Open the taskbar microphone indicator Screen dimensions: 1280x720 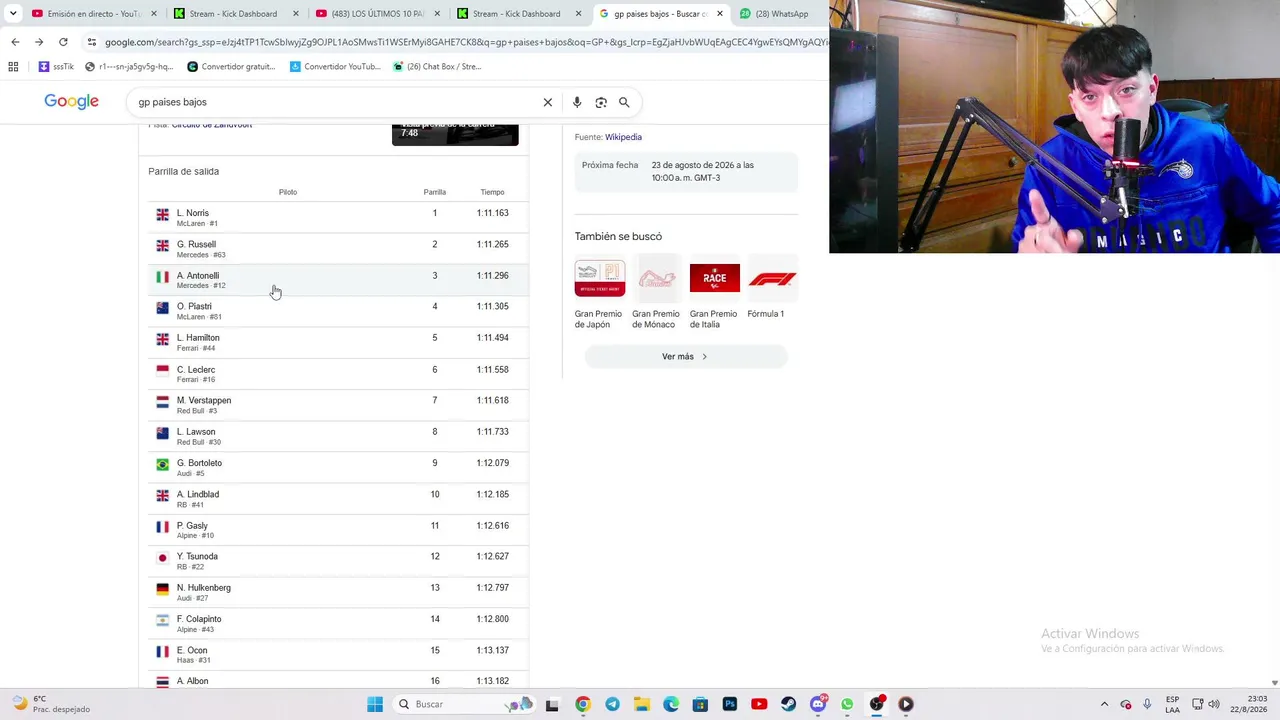point(1147,704)
